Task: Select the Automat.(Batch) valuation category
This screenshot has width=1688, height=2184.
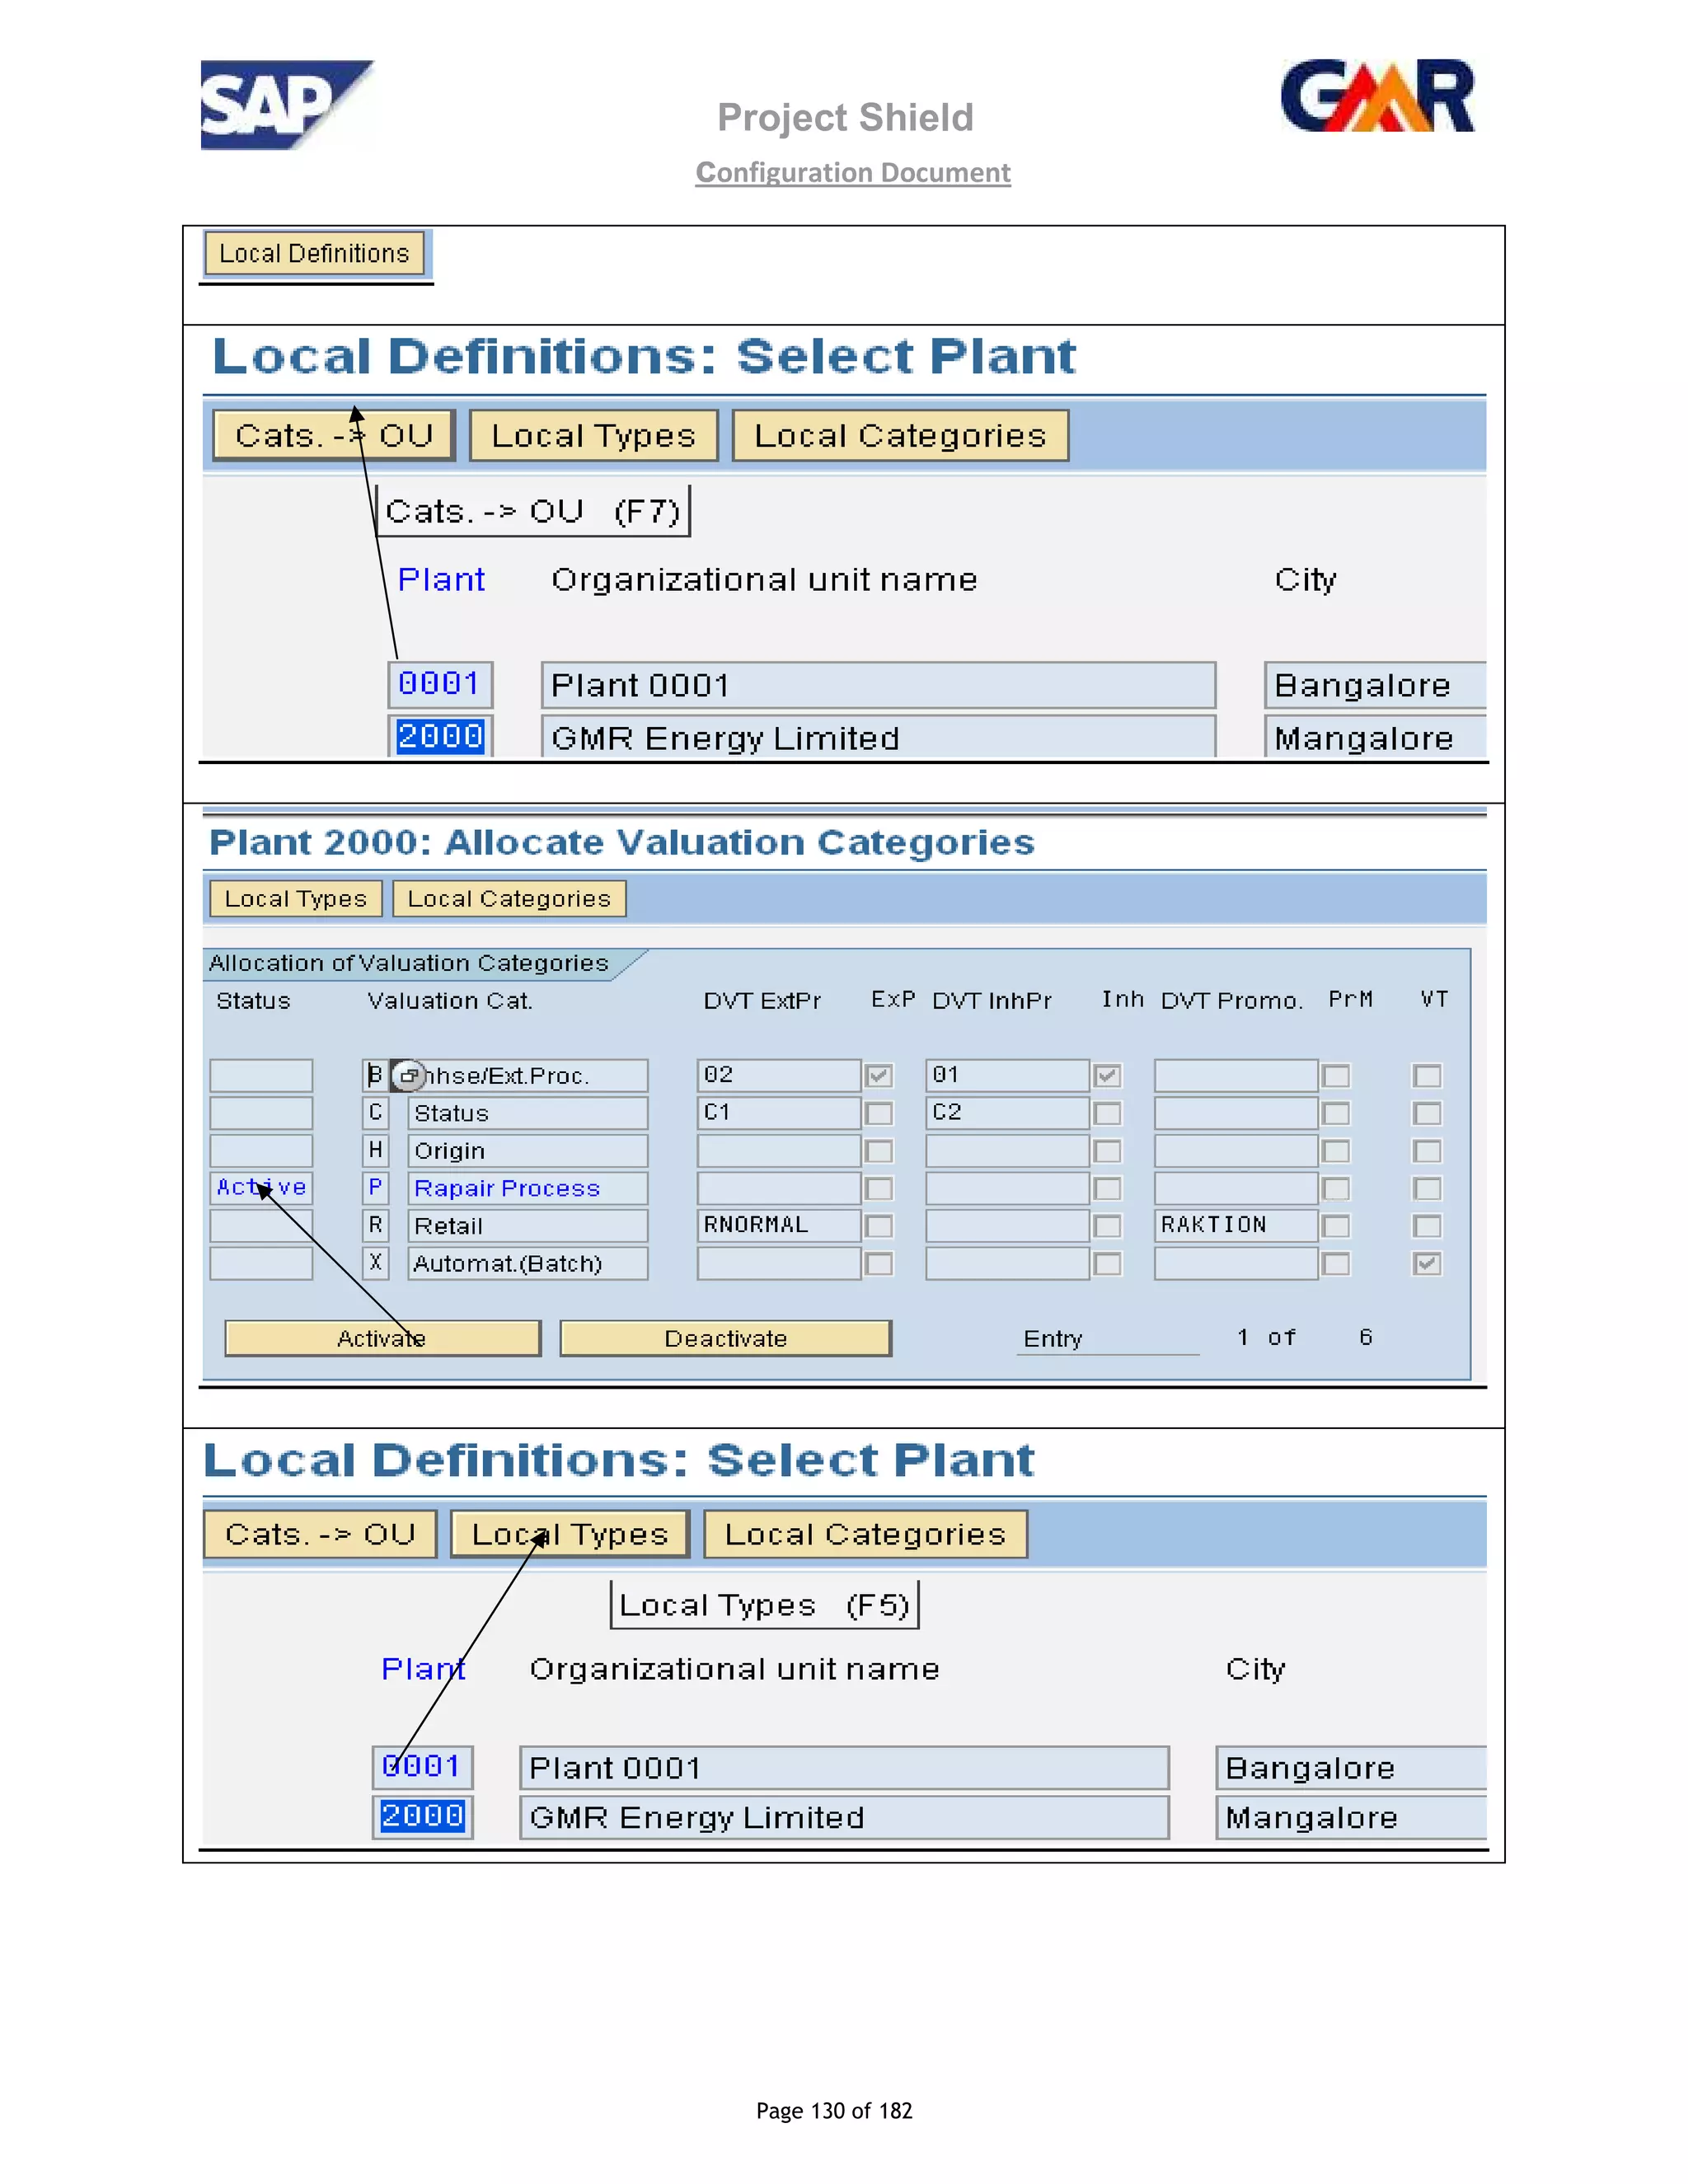Action: coord(528,1263)
